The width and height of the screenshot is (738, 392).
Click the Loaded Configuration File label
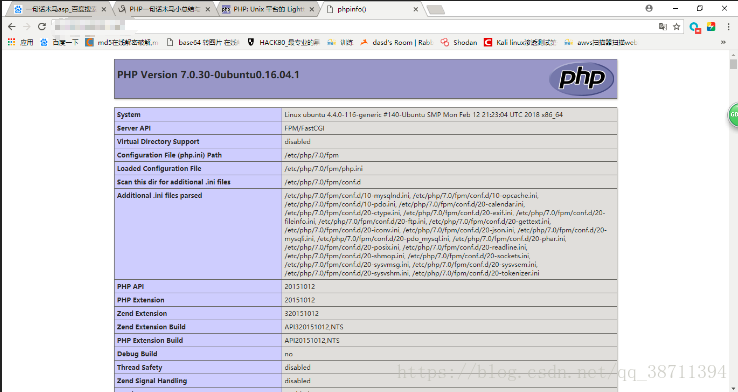159,168
